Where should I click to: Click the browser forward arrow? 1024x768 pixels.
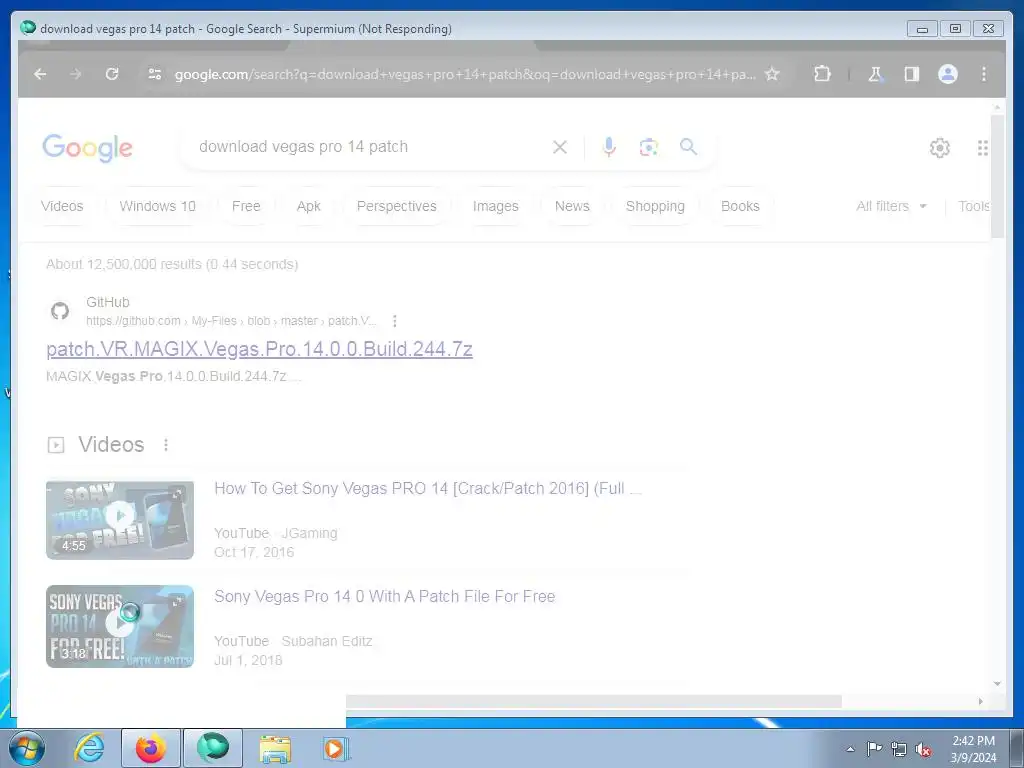click(76, 74)
